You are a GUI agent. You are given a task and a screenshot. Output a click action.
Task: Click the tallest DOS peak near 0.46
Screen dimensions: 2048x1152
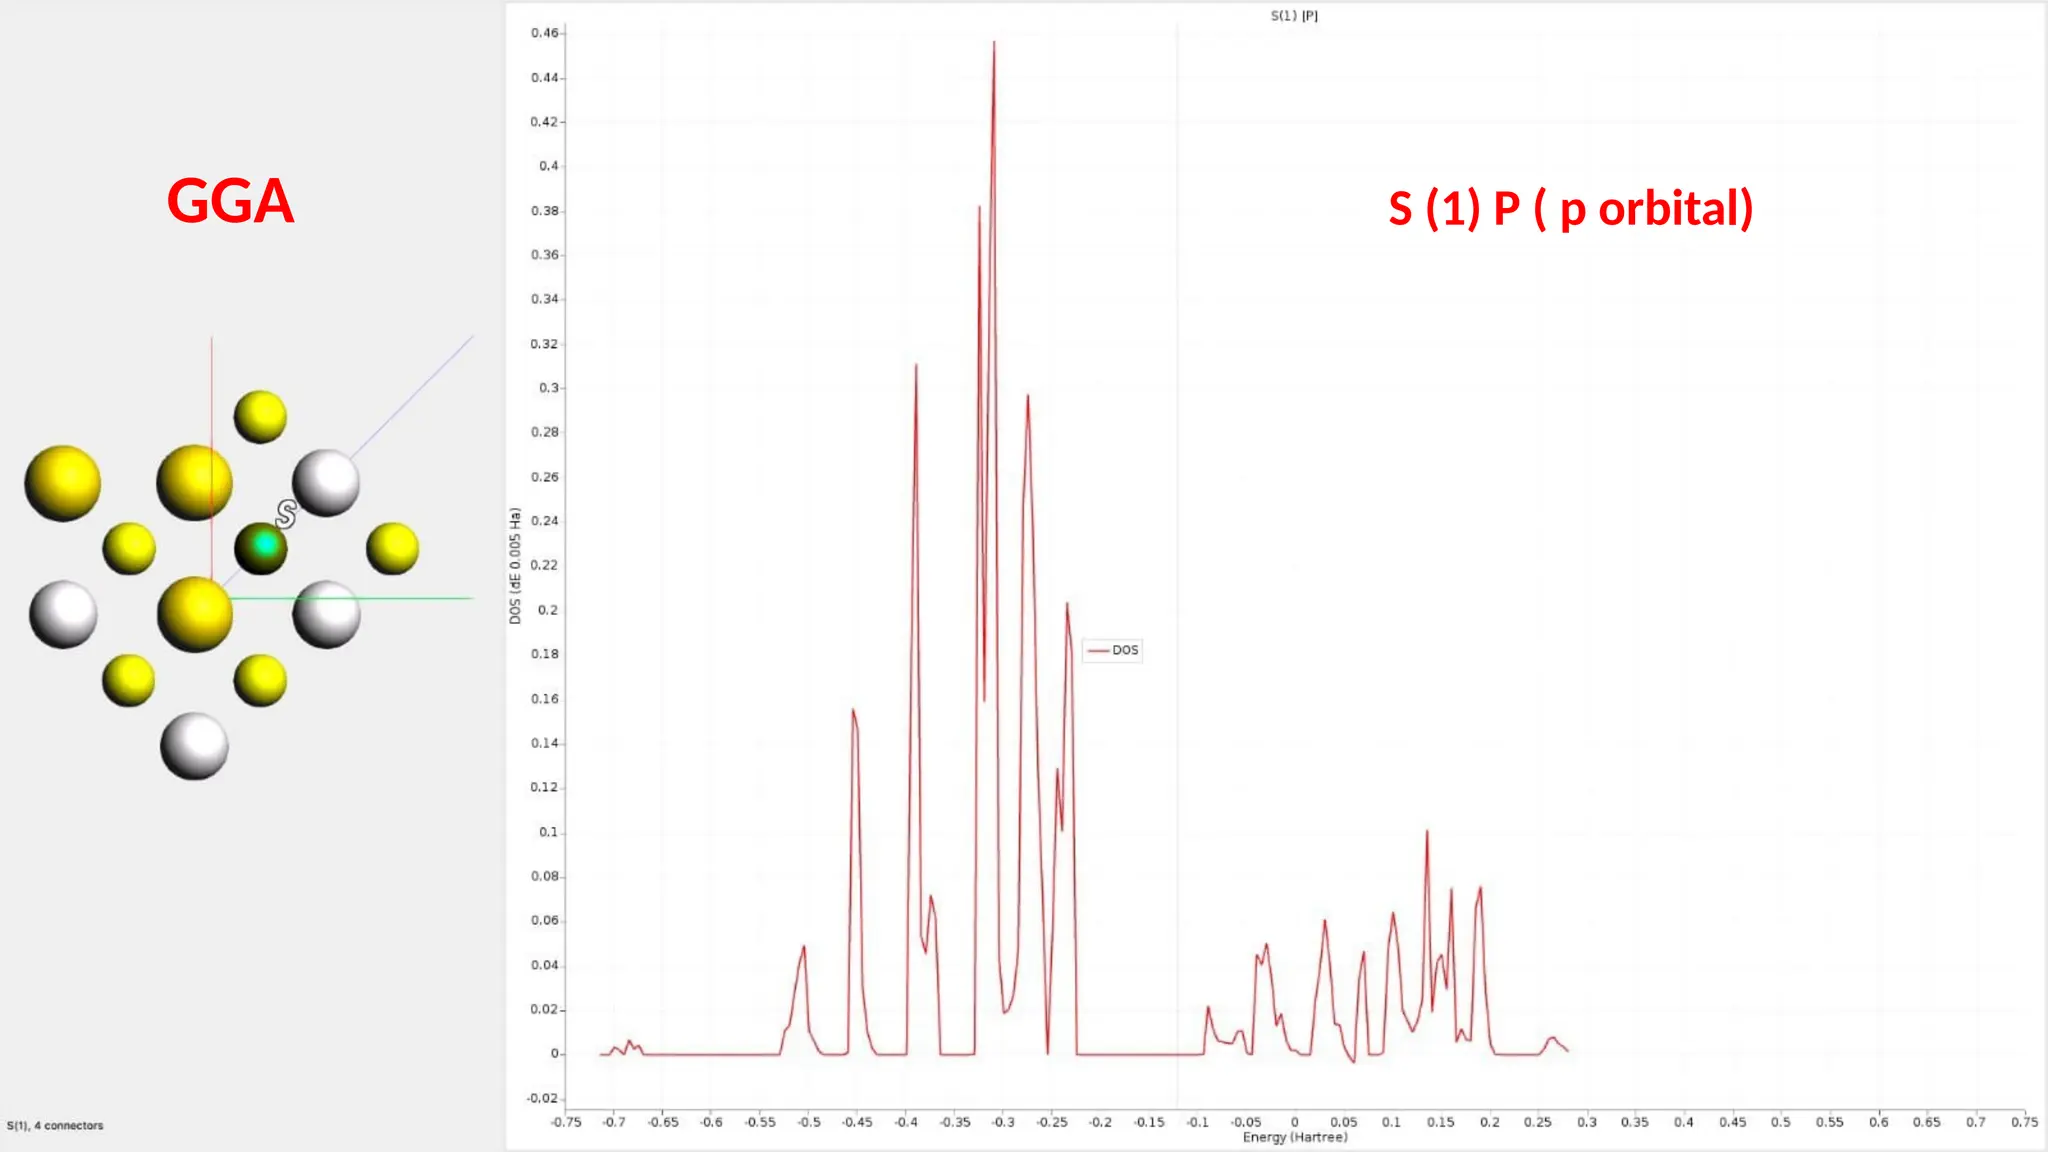pyautogui.click(x=994, y=44)
